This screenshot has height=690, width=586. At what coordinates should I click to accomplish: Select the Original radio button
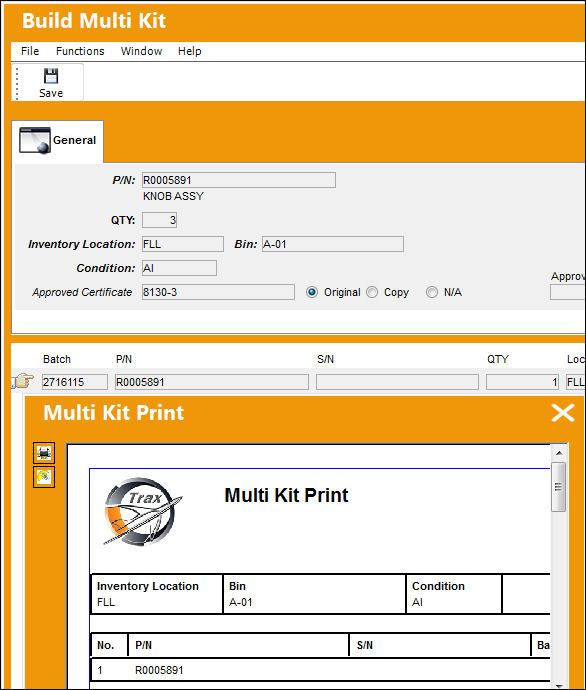[312, 292]
